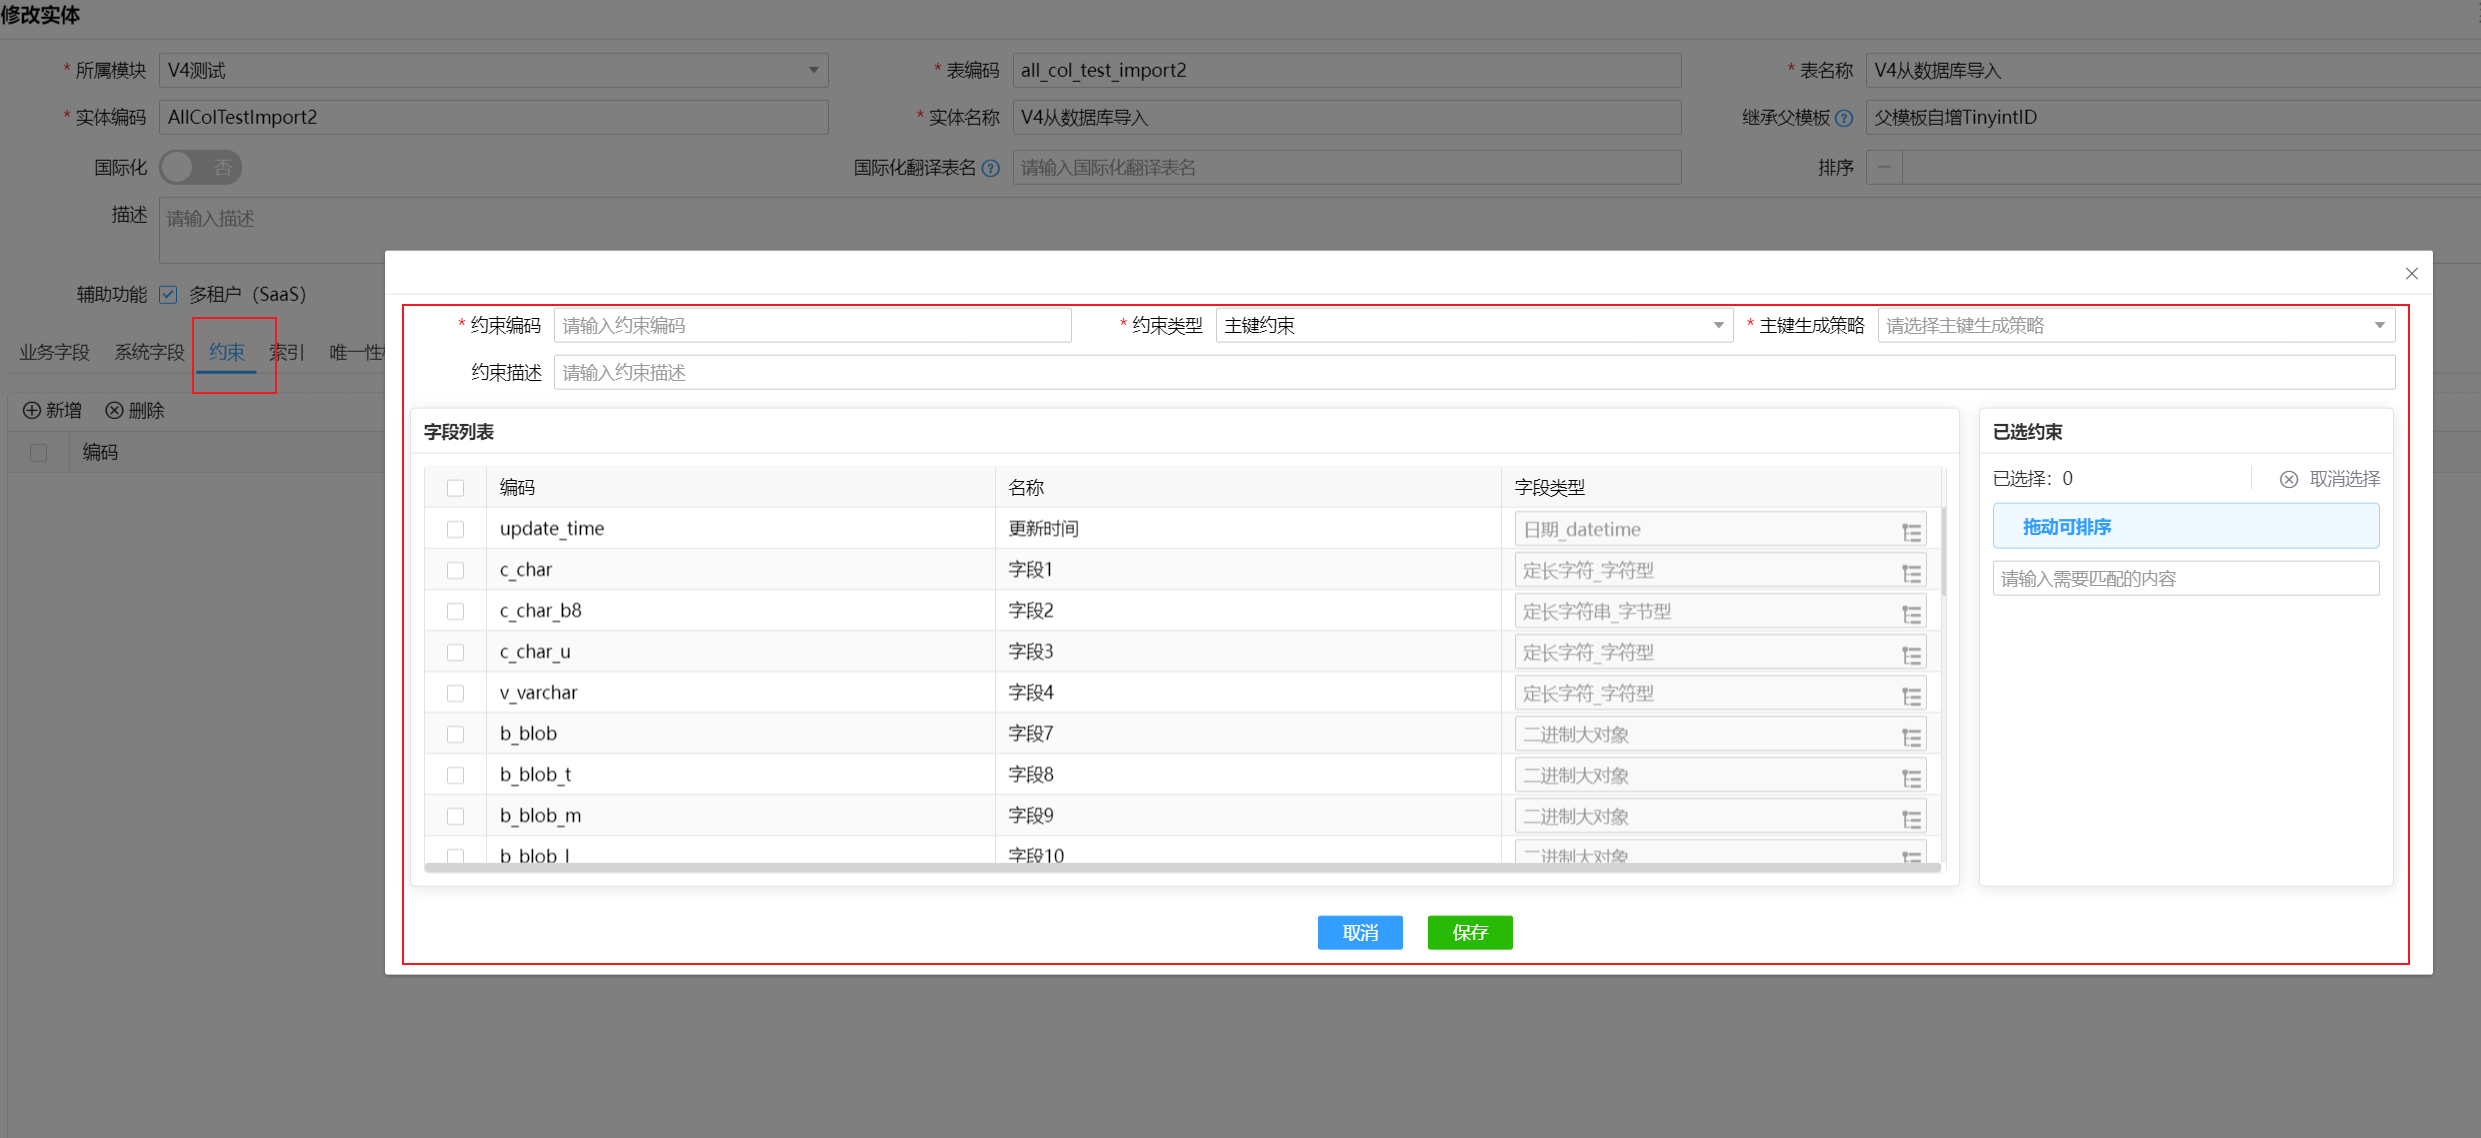Check the c_char row checkbox
The image size is (2481, 1138).
click(455, 570)
